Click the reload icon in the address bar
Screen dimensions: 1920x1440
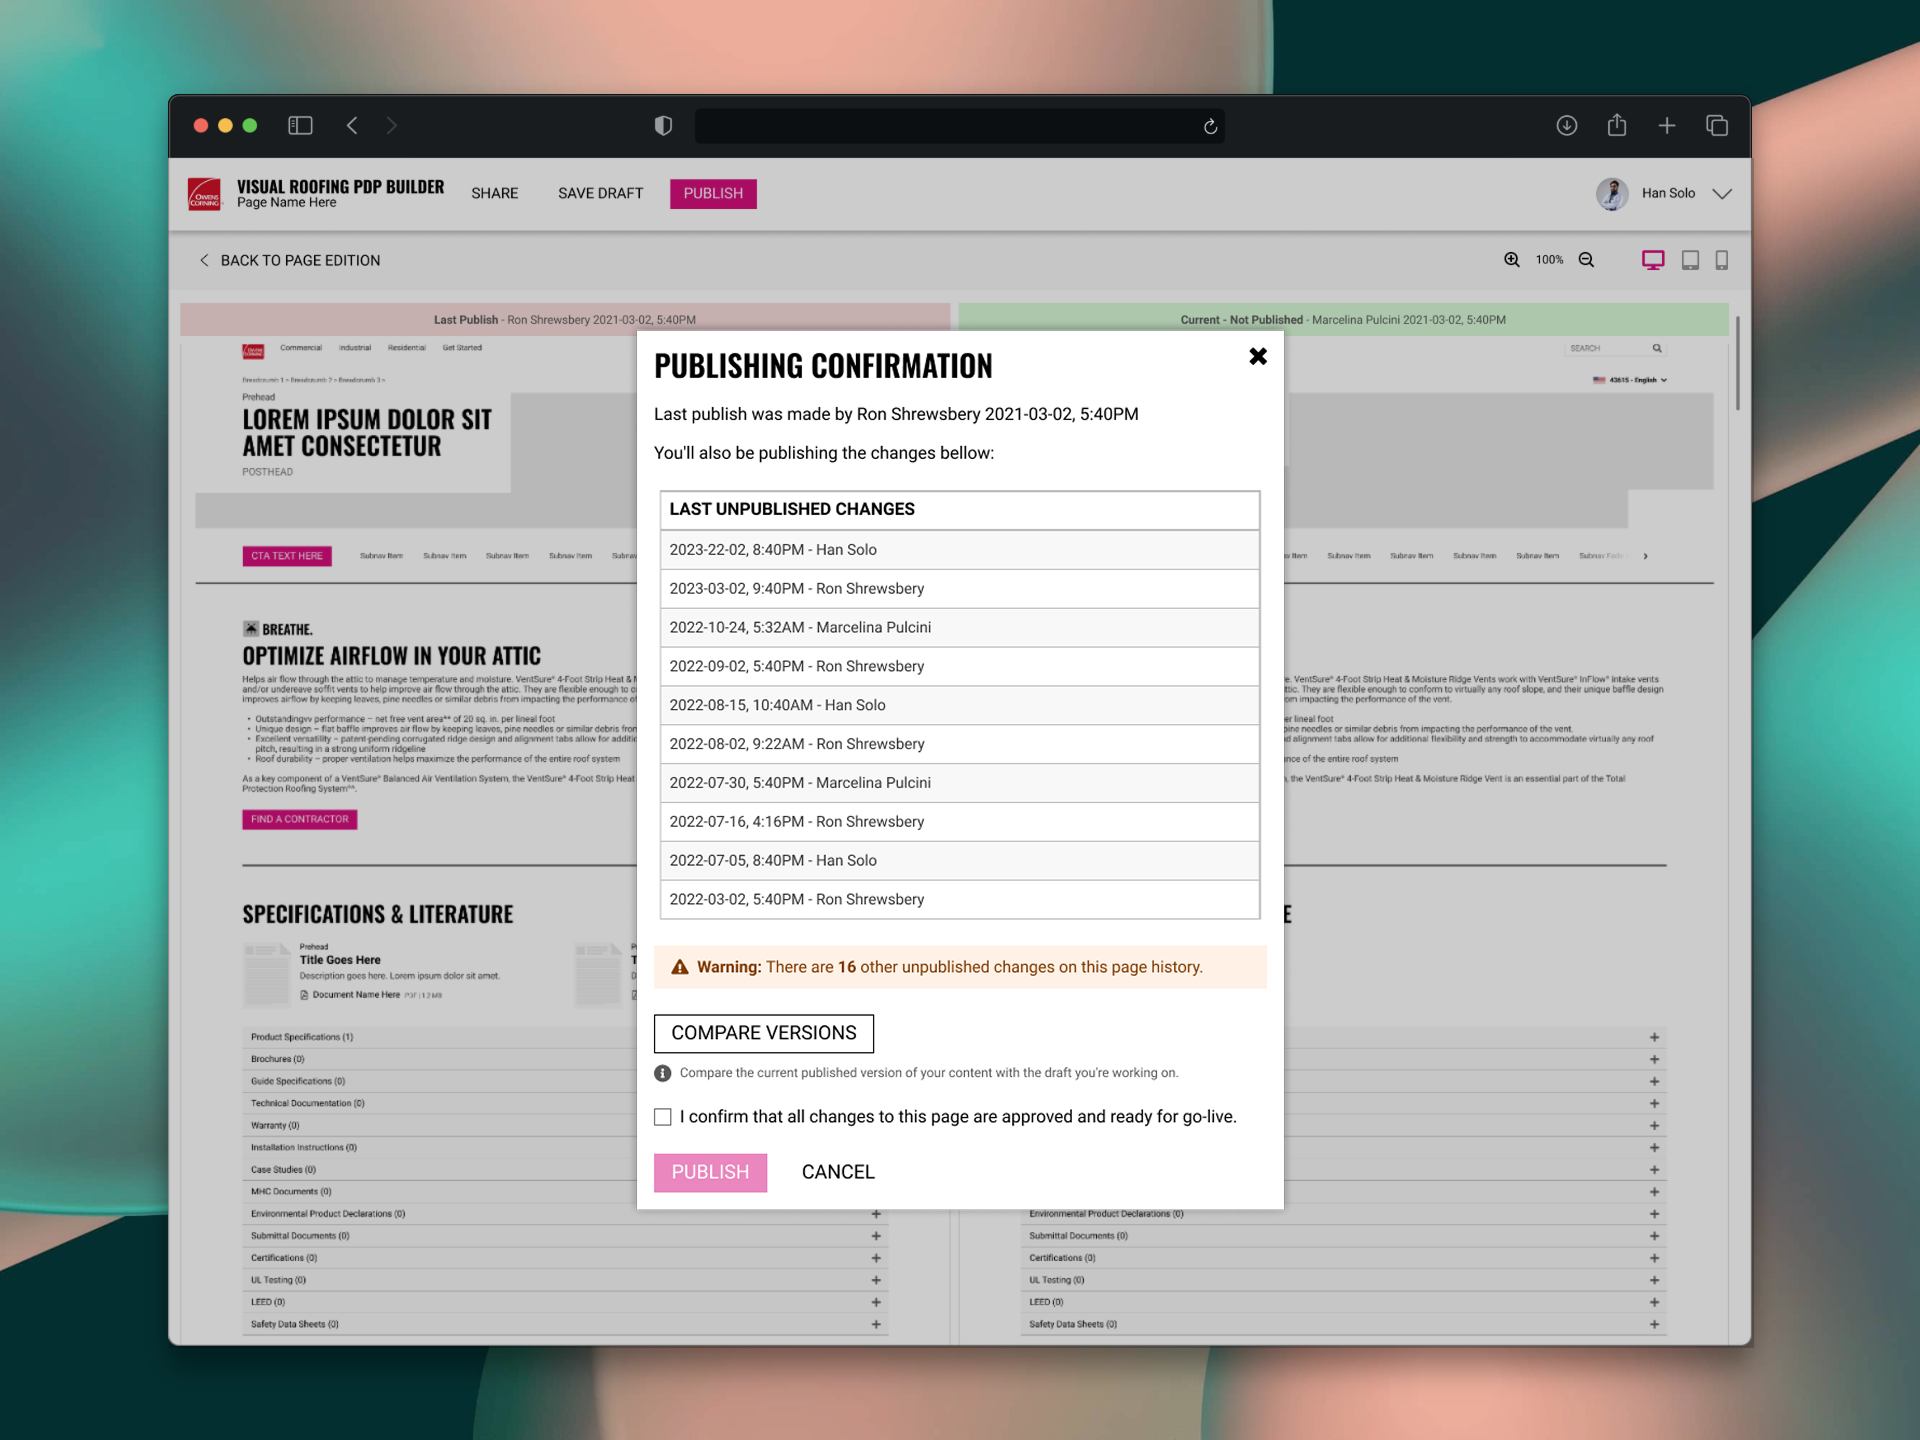pos(1208,126)
